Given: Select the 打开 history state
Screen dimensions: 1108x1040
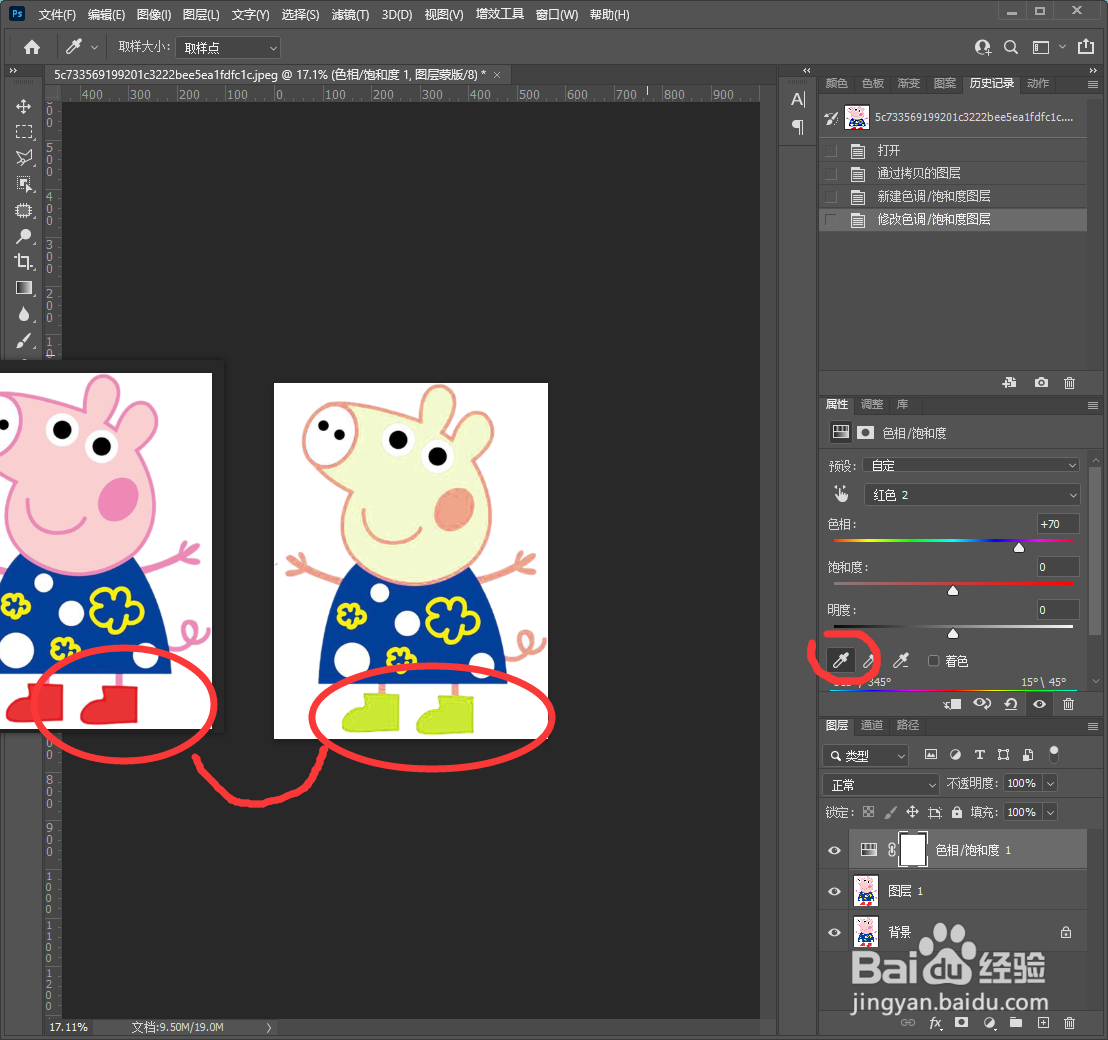Looking at the screenshot, I should (953, 150).
